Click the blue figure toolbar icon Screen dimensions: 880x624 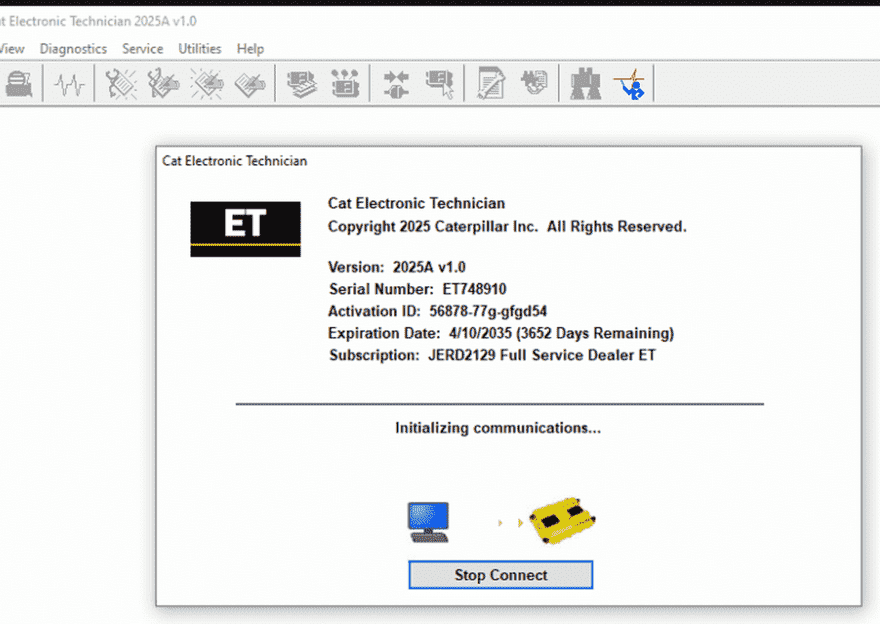tap(631, 84)
